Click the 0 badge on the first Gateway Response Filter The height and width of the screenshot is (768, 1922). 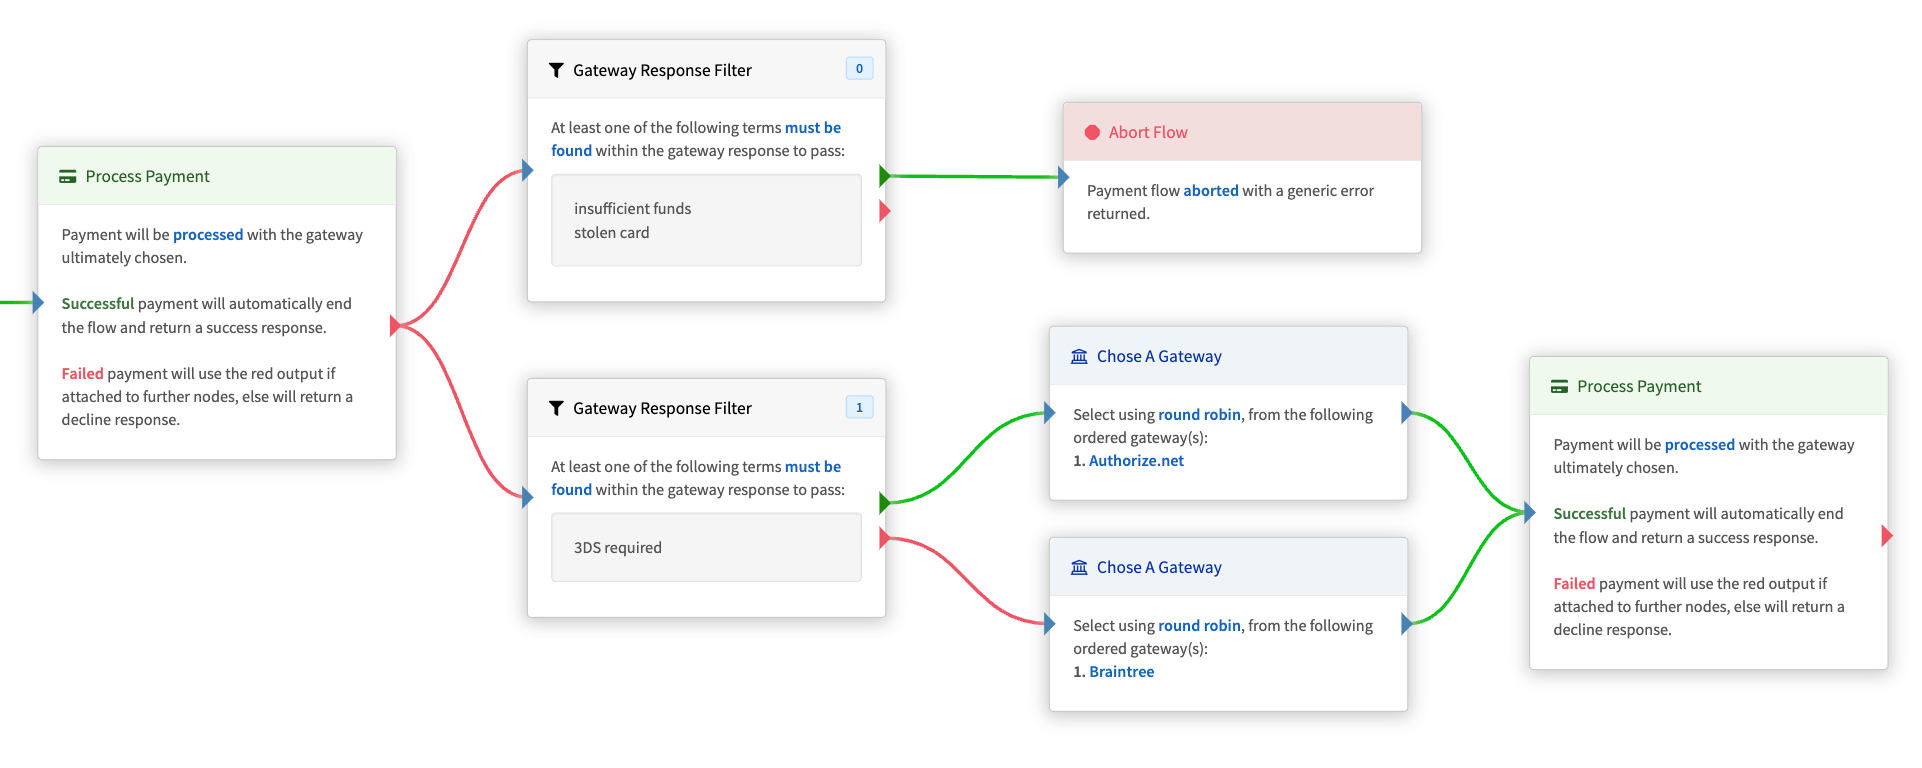(859, 69)
